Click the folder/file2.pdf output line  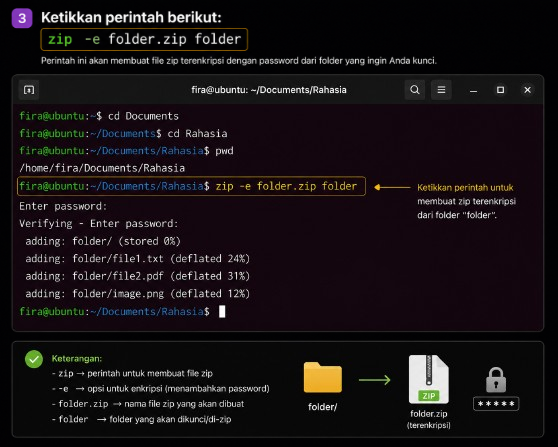[137, 276]
